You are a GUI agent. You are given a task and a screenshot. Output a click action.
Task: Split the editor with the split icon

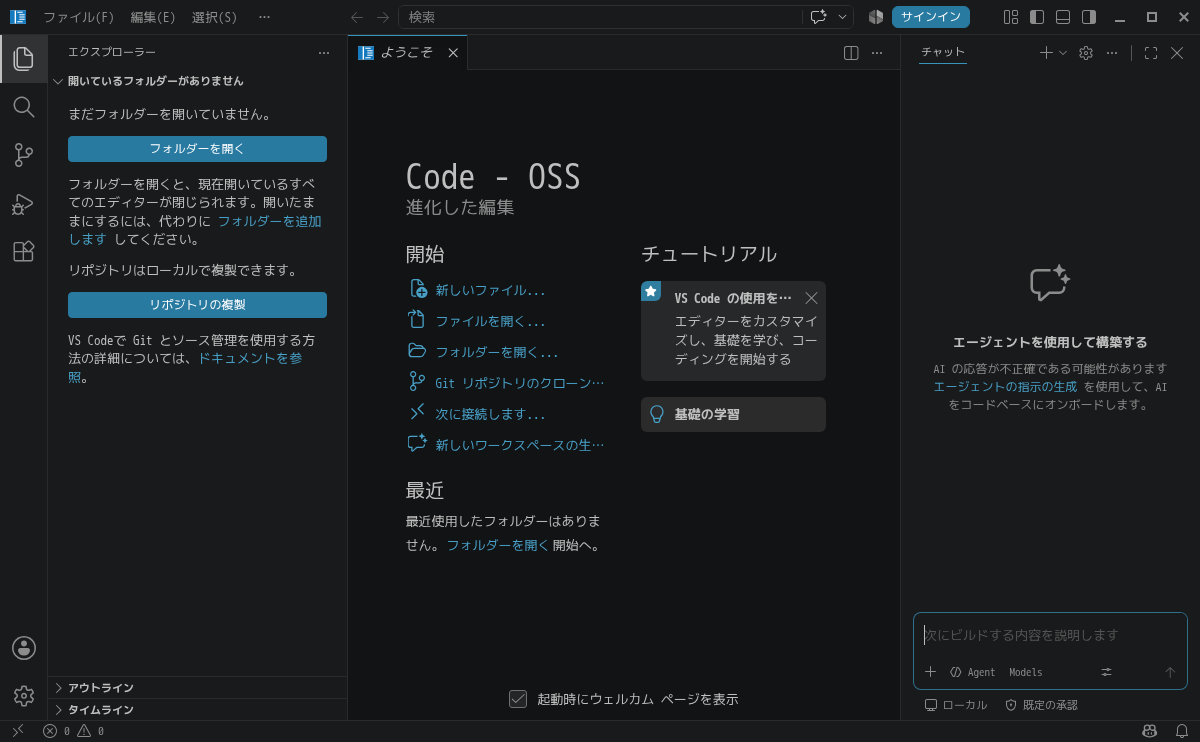(851, 53)
